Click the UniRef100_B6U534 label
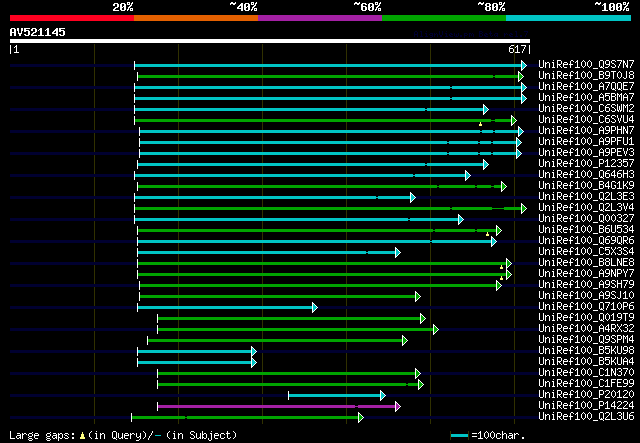The image size is (640, 443). (586, 229)
